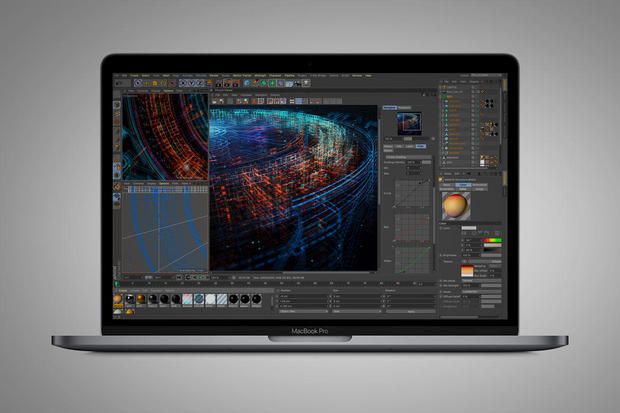The height and width of the screenshot is (413, 620).
Task: Open Edit Render Settings clapperboard icon
Action: 235,83
